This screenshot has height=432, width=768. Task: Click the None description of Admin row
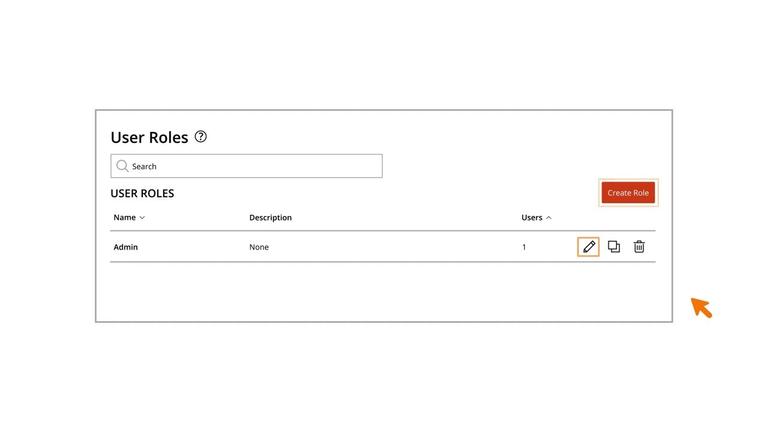[x=259, y=247]
